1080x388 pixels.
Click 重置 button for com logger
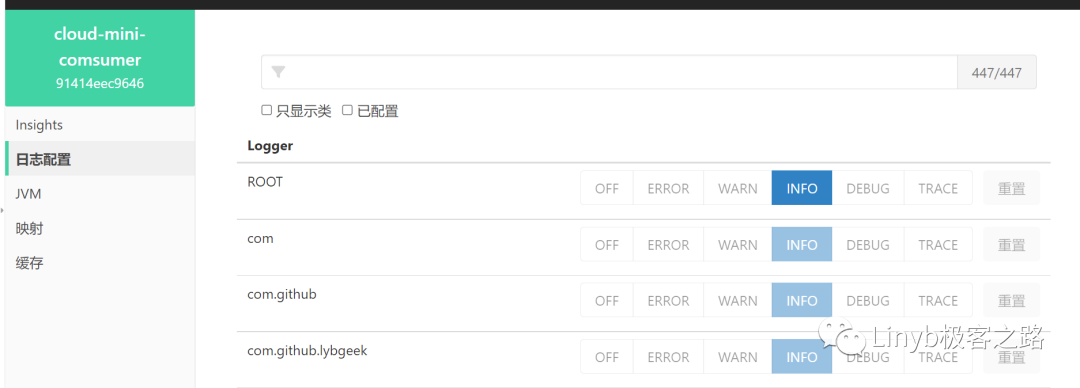pyautogui.click(x=1011, y=245)
